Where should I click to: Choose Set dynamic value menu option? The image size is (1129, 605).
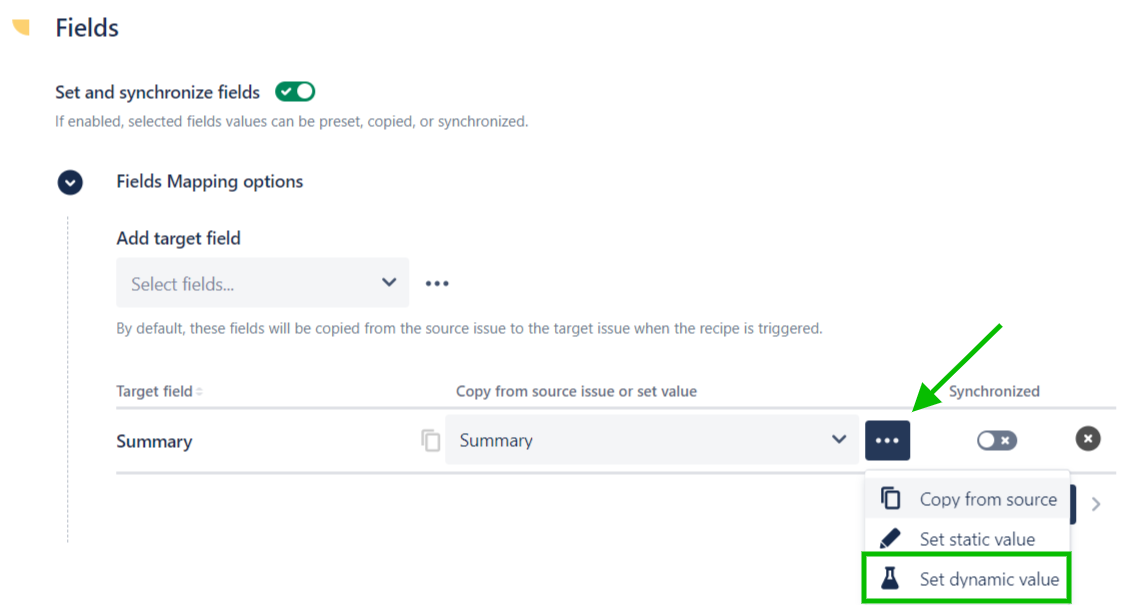pos(988,579)
